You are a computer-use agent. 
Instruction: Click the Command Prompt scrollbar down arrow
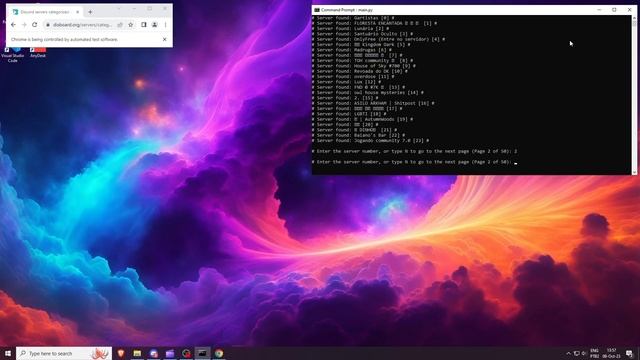[634, 172]
